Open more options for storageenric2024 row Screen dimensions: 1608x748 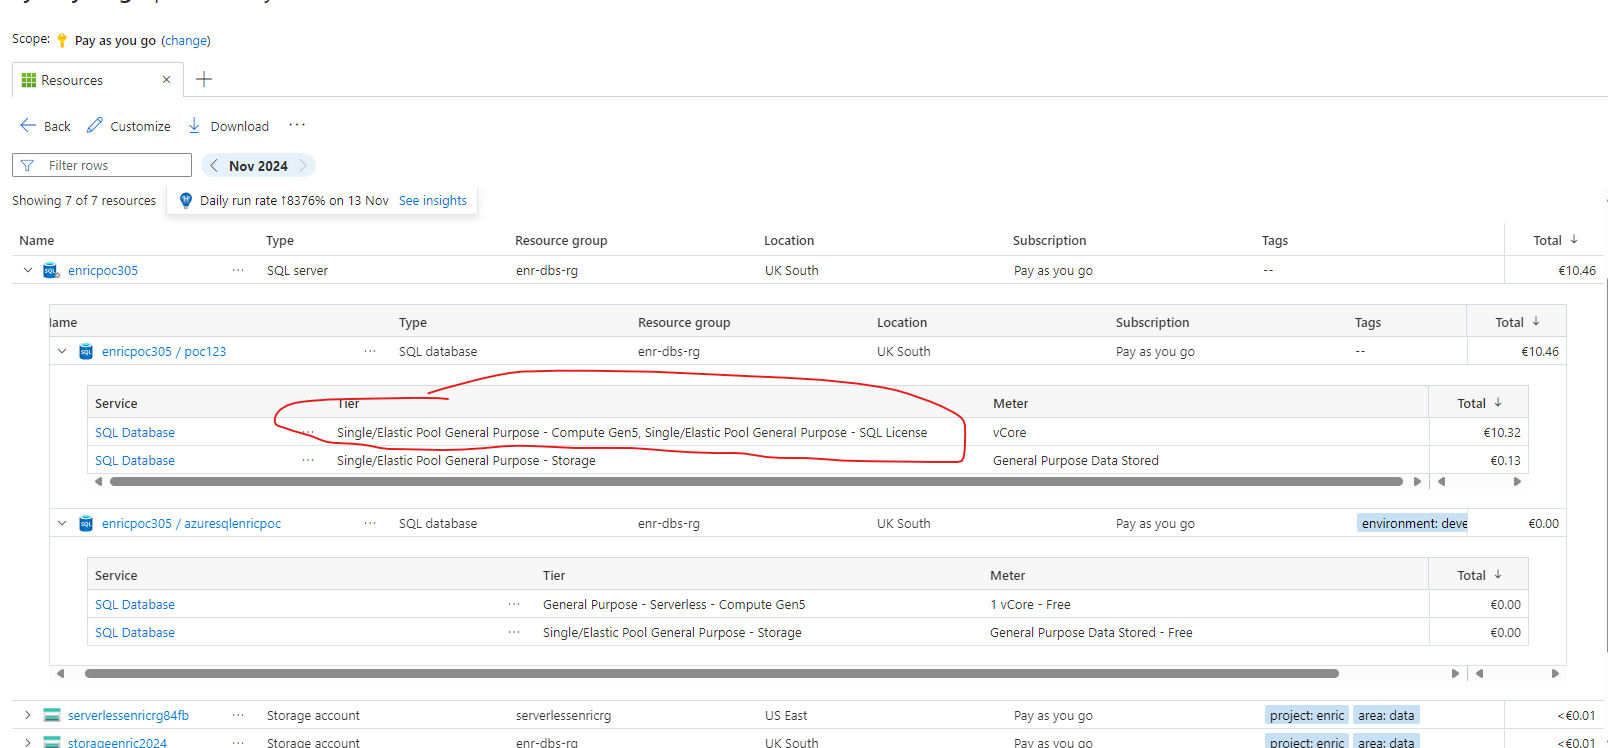tap(238, 742)
